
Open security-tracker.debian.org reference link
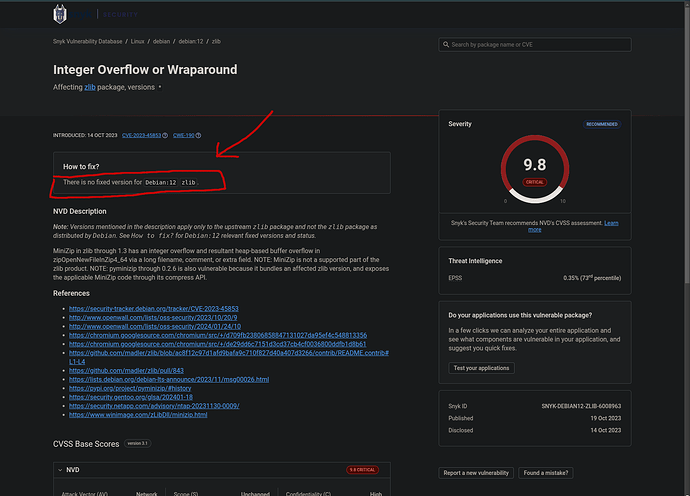tap(154, 309)
